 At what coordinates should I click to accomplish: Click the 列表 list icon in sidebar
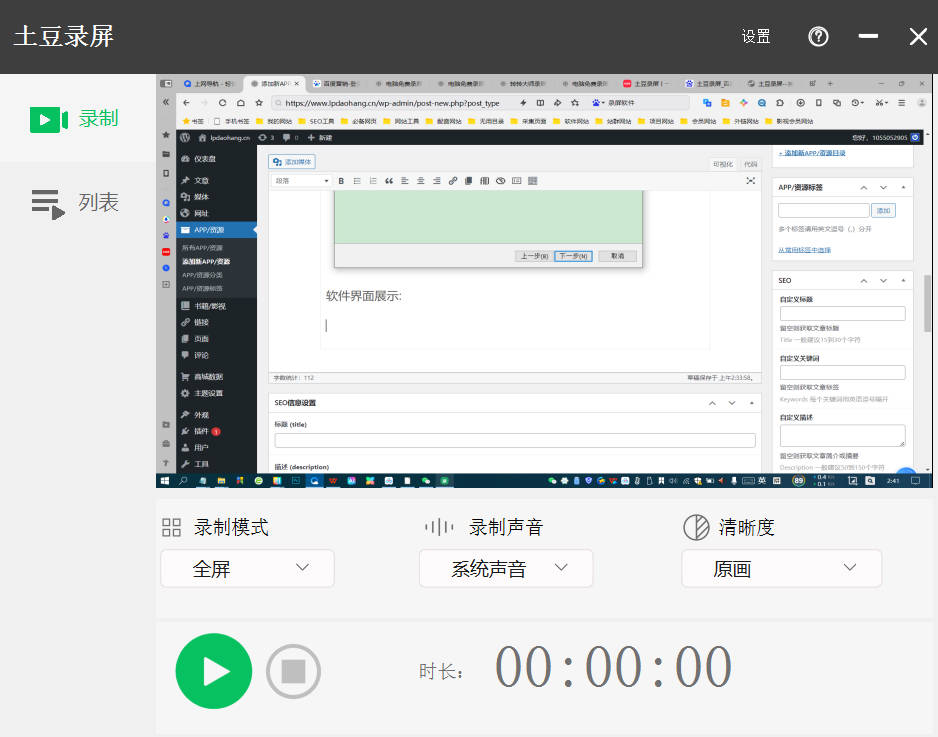coord(46,203)
